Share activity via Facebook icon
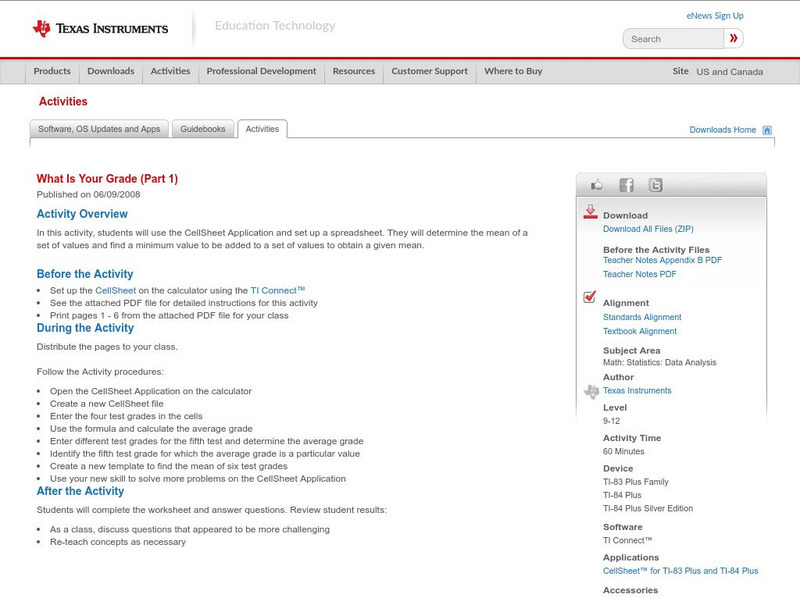The height and width of the screenshot is (598, 800). [x=626, y=185]
